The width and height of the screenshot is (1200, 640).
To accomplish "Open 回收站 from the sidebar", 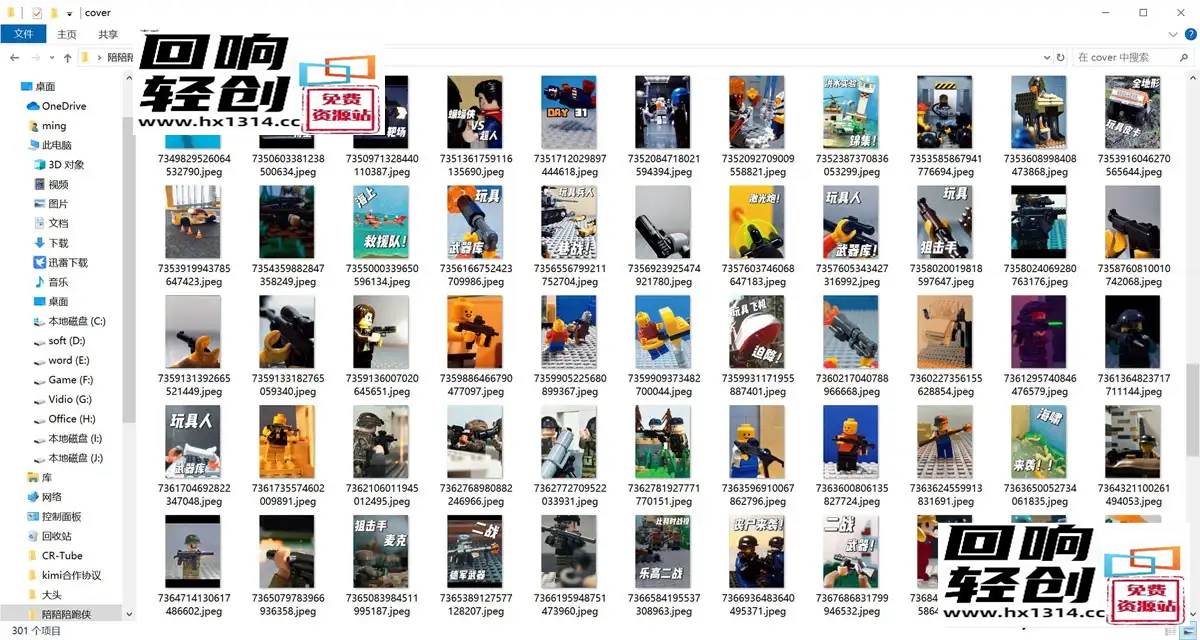I will tap(57, 536).
